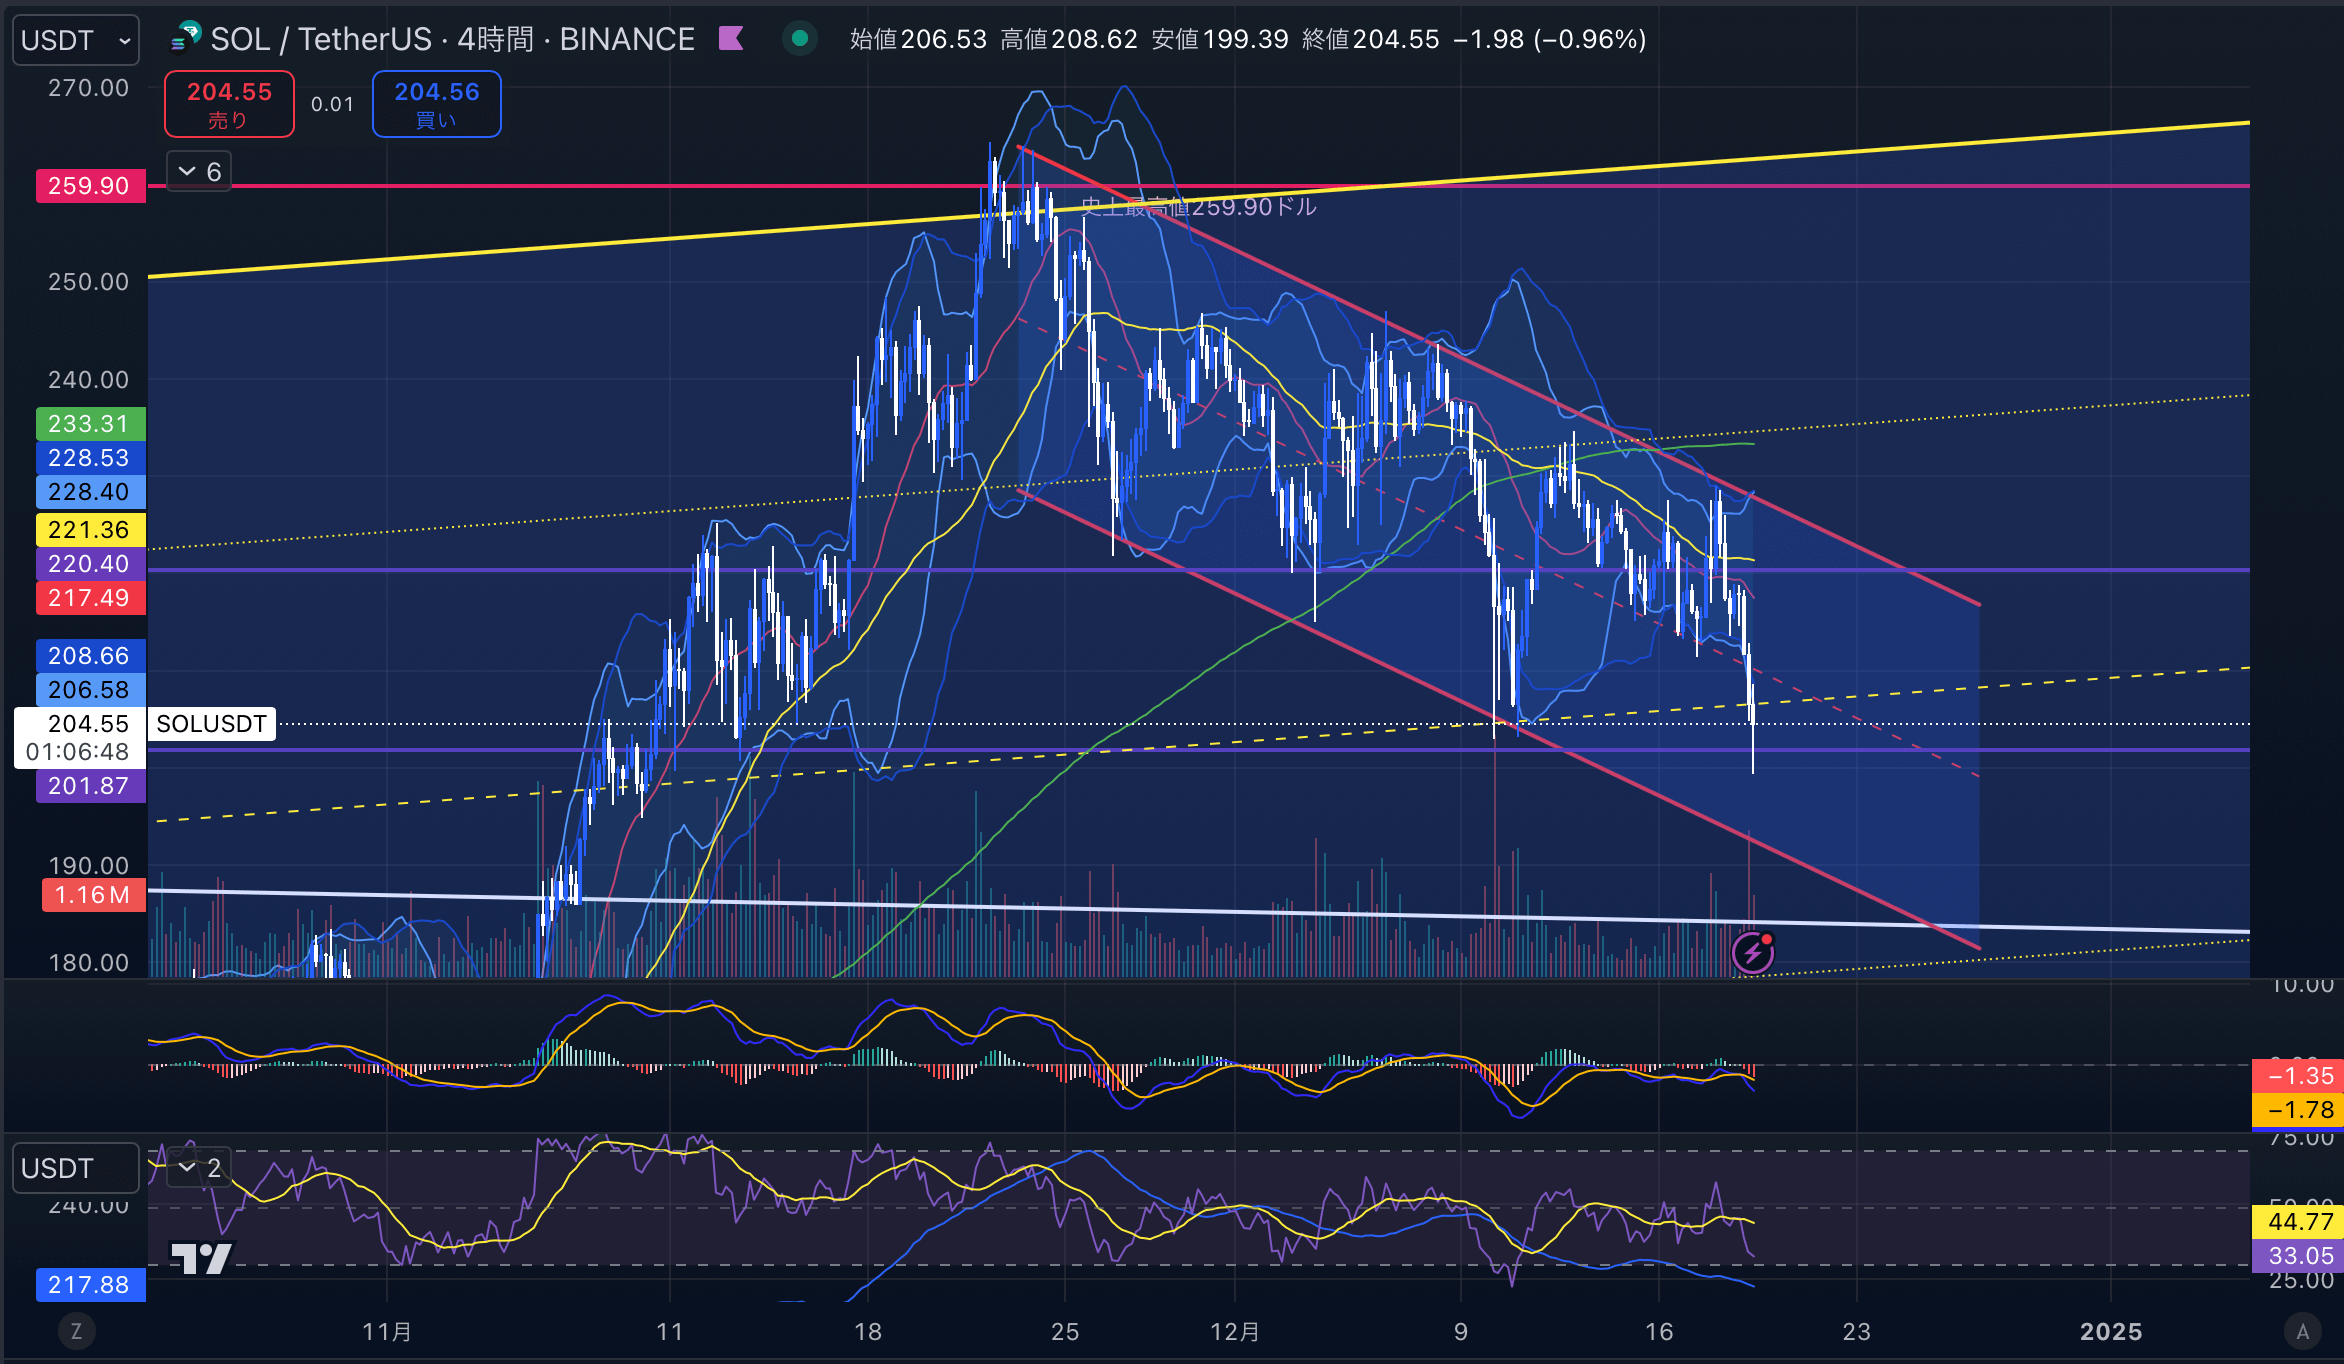
Task: Click the purple 201.87 price label
Action: pyautogui.click(x=90, y=786)
